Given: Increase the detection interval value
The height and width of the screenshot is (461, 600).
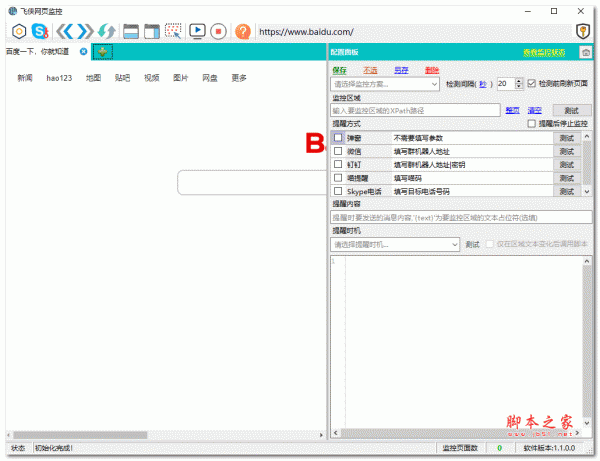Looking at the screenshot, I should click(x=518, y=81).
